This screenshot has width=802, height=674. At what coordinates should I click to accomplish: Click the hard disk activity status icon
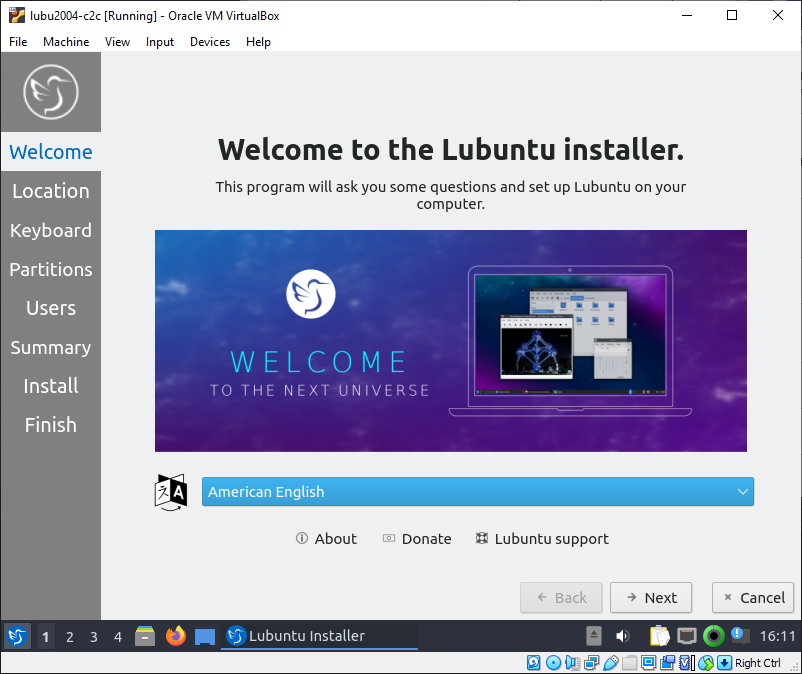(x=535, y=663)
